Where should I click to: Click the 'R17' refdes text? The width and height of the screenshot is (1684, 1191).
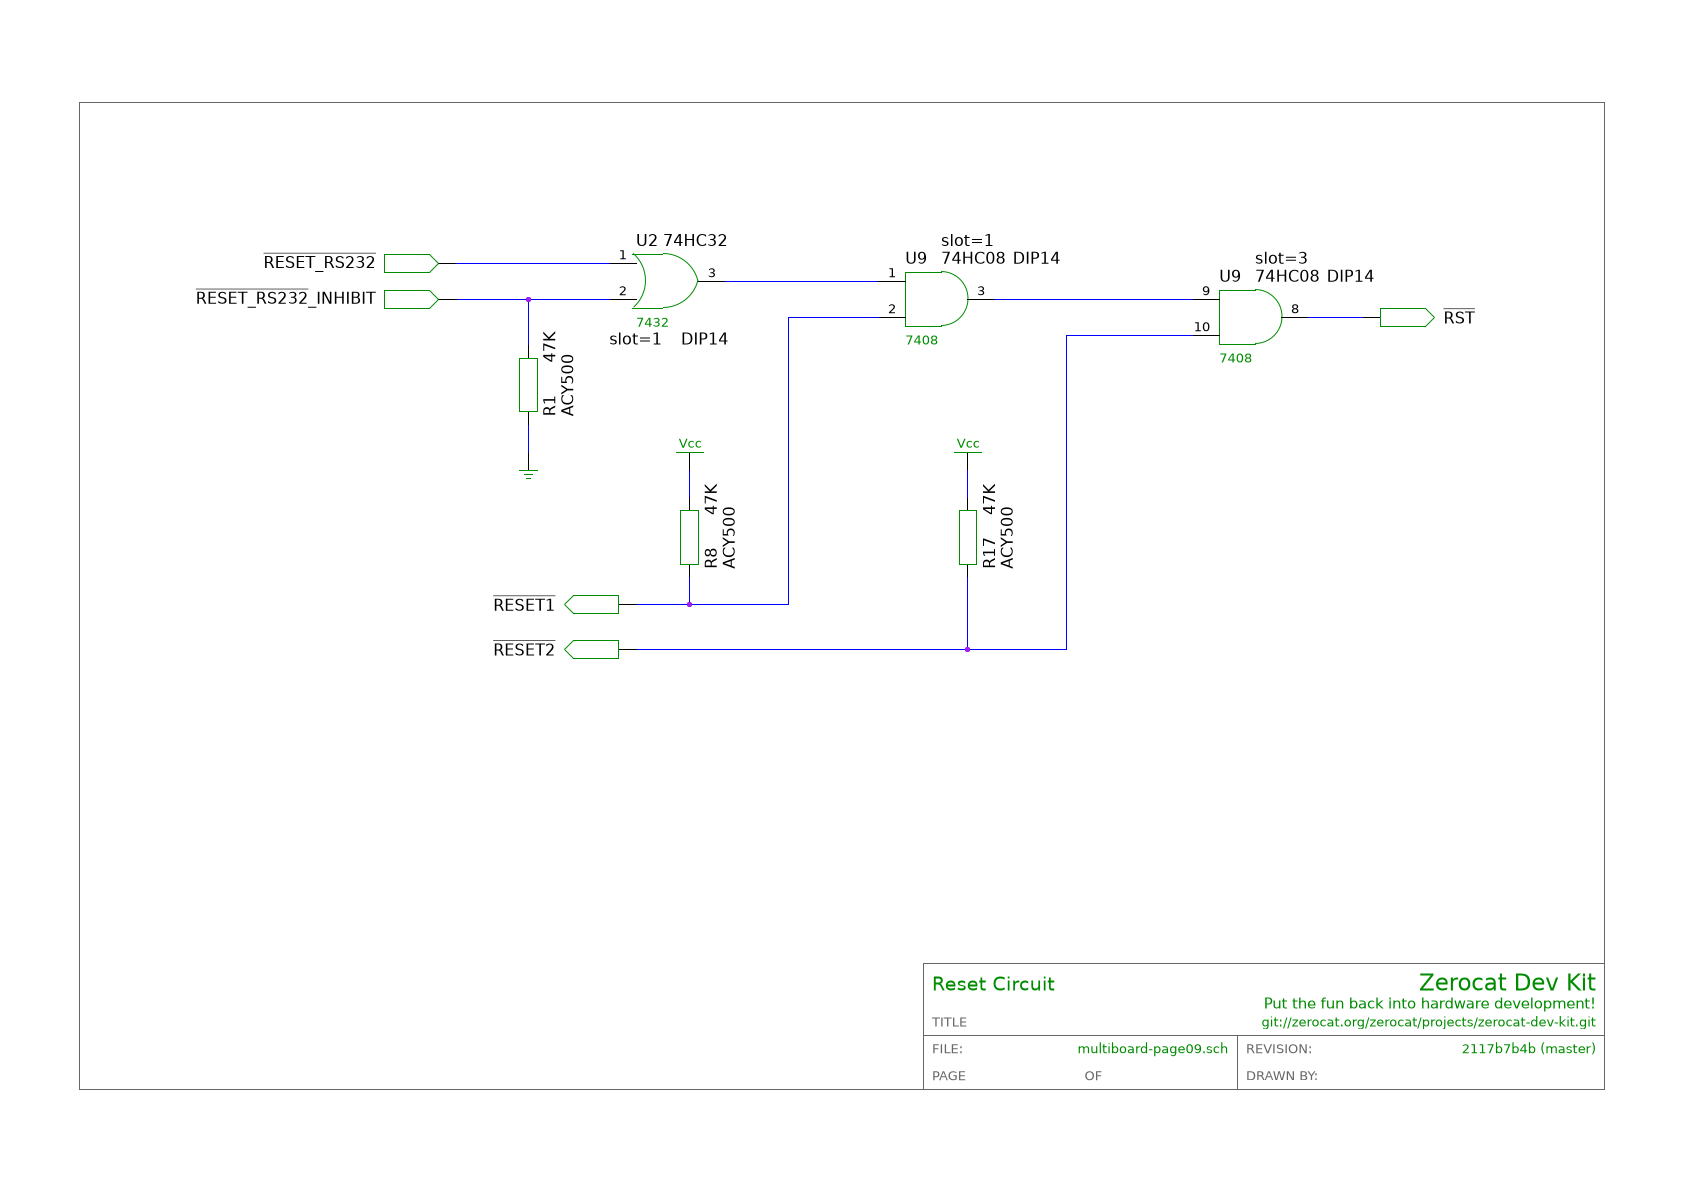click(989, 553)
